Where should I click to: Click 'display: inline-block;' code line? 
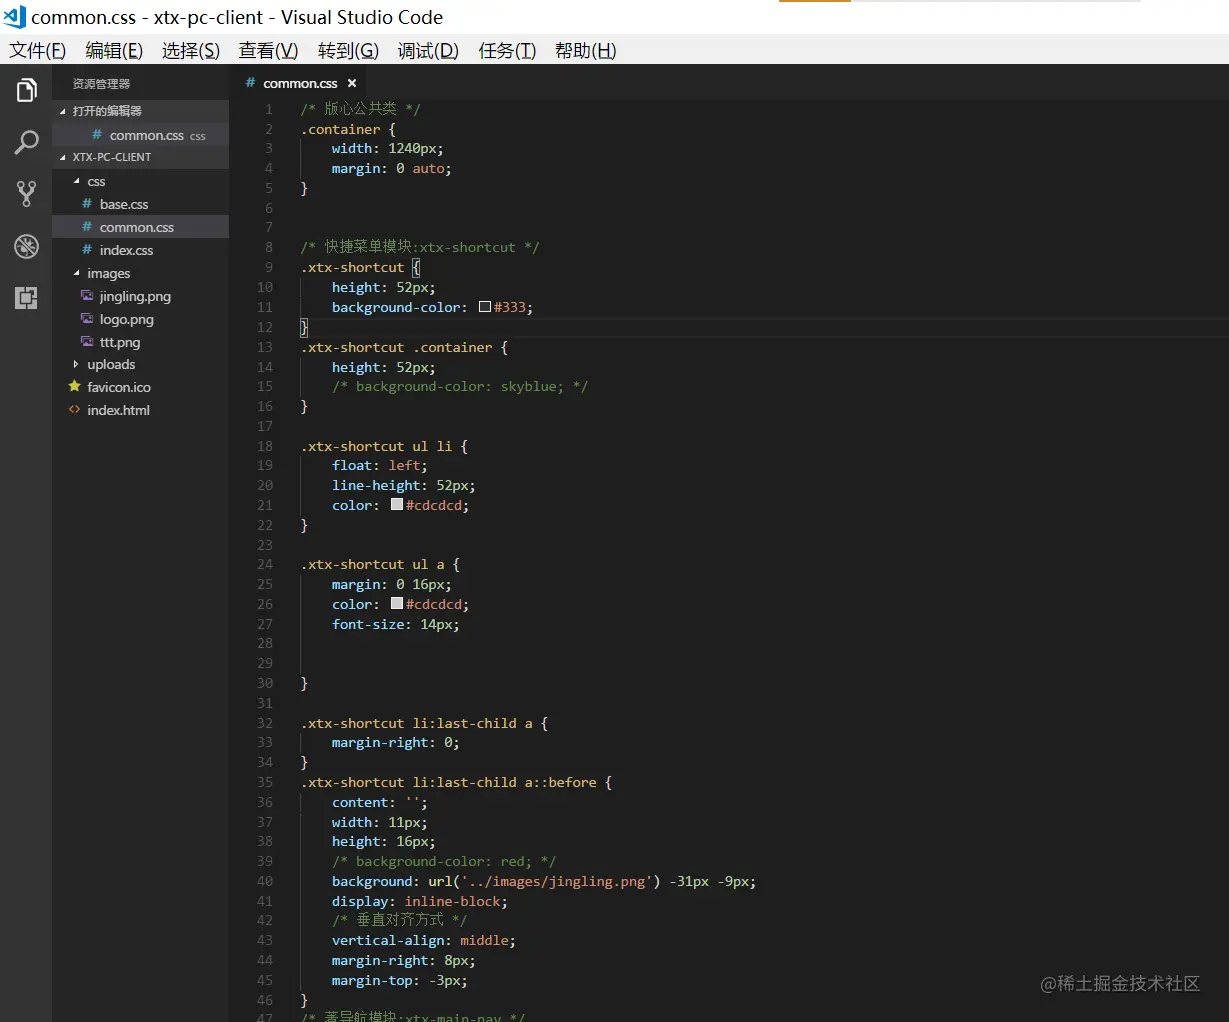pyautogui.click(x=420, y=901)
